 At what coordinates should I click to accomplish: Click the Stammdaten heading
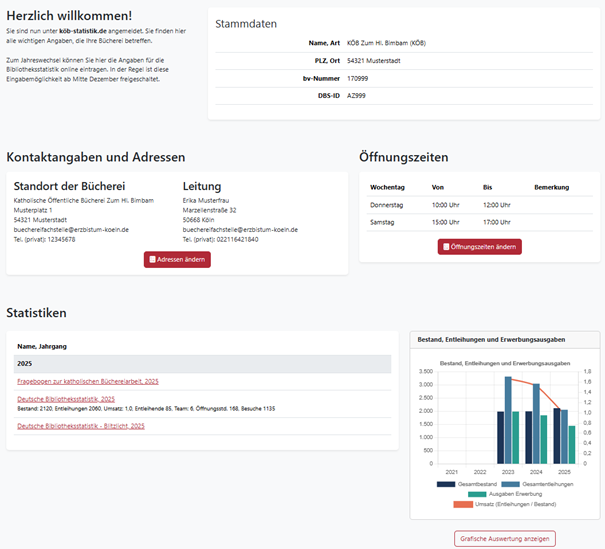pyautogui.click(x=246, y=24)
